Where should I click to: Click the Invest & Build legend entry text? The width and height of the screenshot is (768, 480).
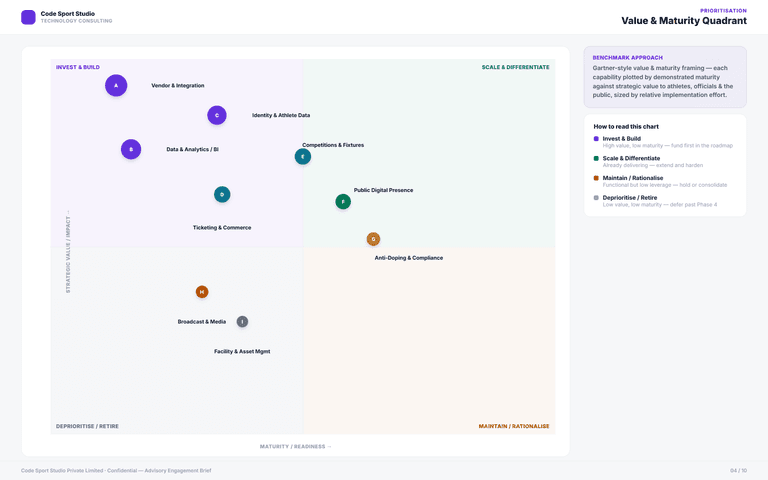622,139
